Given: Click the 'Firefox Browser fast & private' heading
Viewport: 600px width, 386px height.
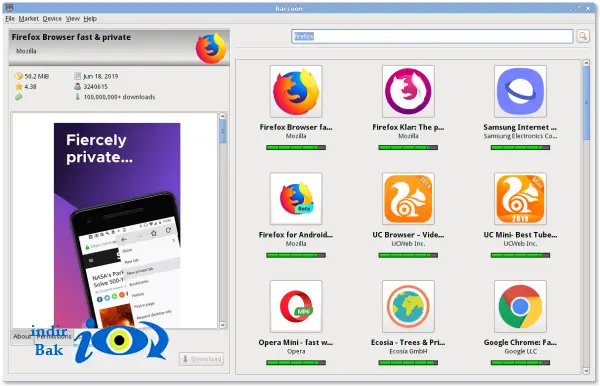Looking at the screenshot, I should [71, 37].
